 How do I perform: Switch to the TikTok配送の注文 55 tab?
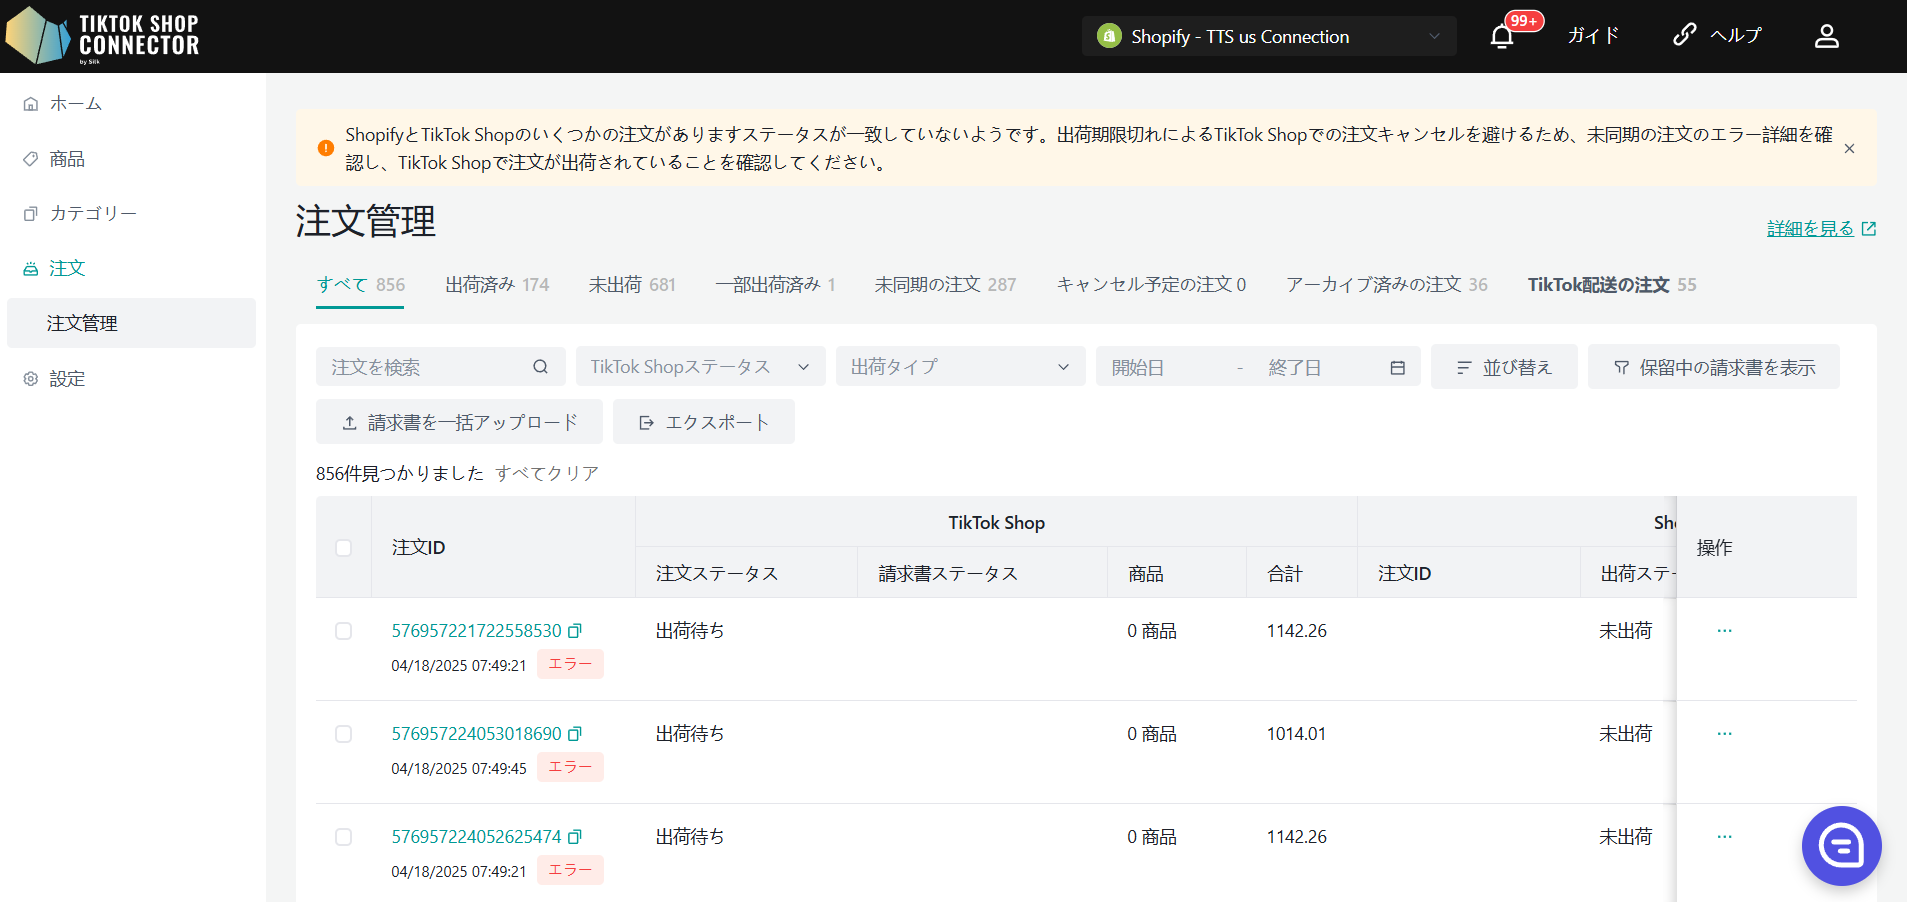tap(1612, 285)
